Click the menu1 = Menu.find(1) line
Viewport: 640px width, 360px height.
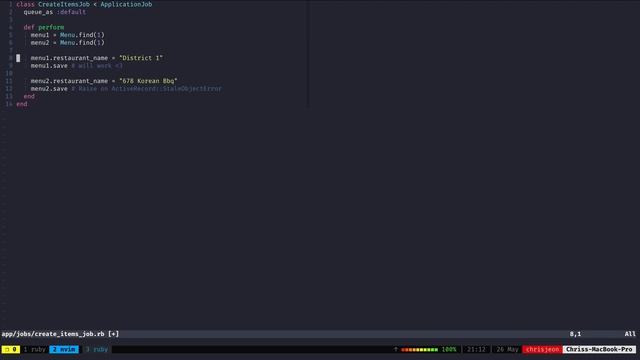[67, 35]
